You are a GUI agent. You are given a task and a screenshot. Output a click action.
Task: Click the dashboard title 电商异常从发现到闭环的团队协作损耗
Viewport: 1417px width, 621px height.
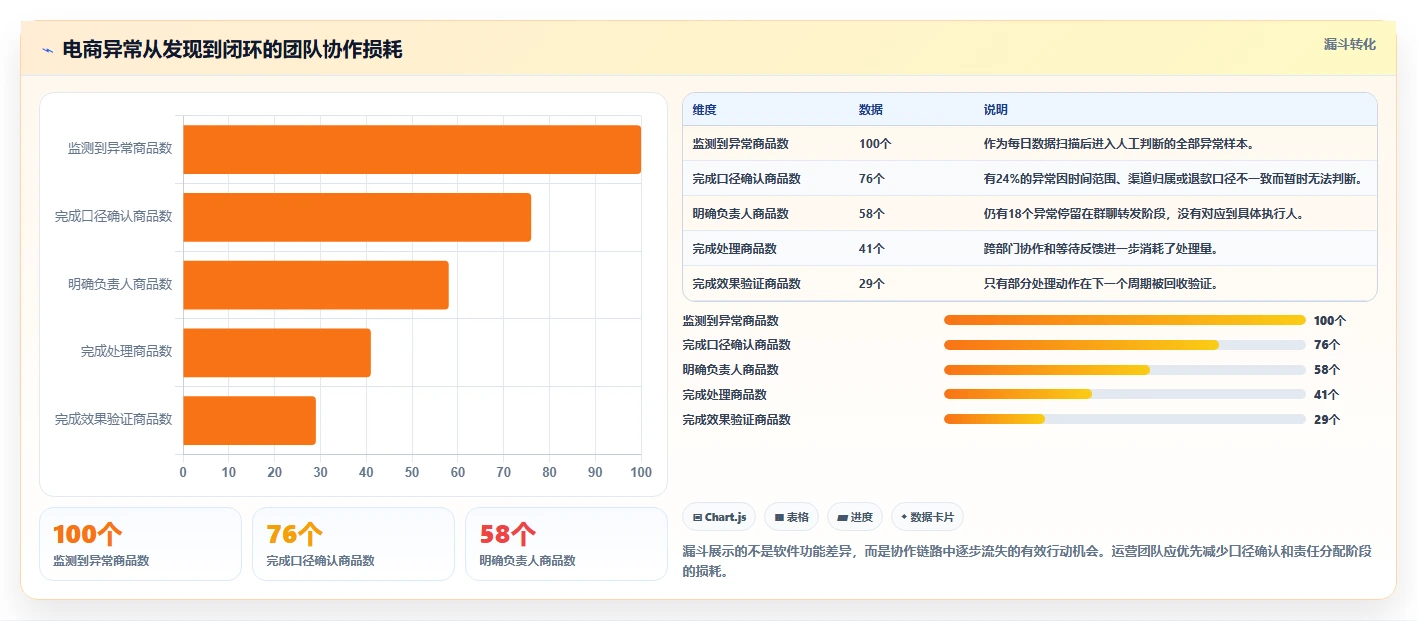coord(232,50)
